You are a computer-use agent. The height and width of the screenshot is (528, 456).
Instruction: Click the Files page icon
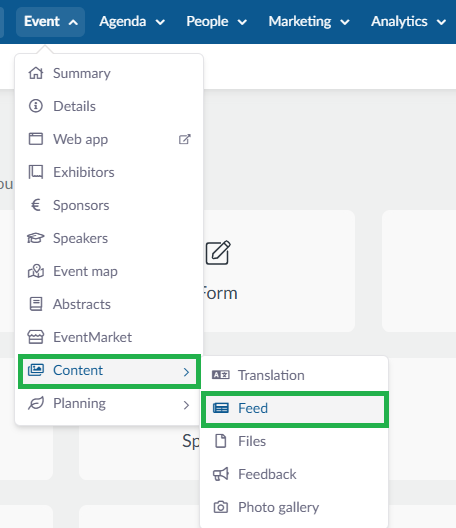tap(221, 441)
